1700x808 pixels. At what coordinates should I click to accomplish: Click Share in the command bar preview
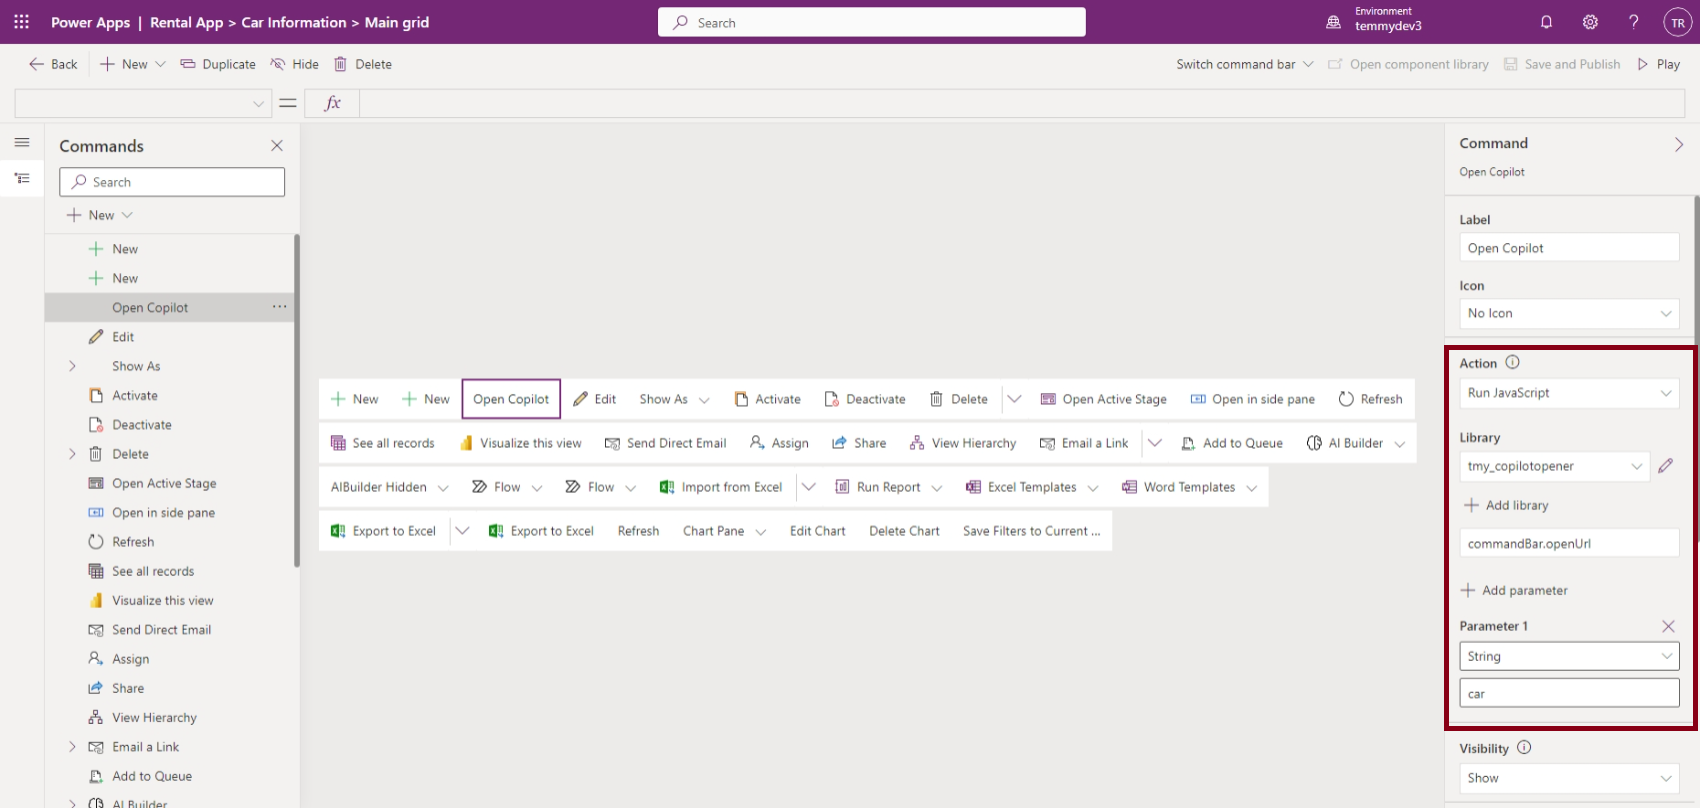(x=858, y=443)
